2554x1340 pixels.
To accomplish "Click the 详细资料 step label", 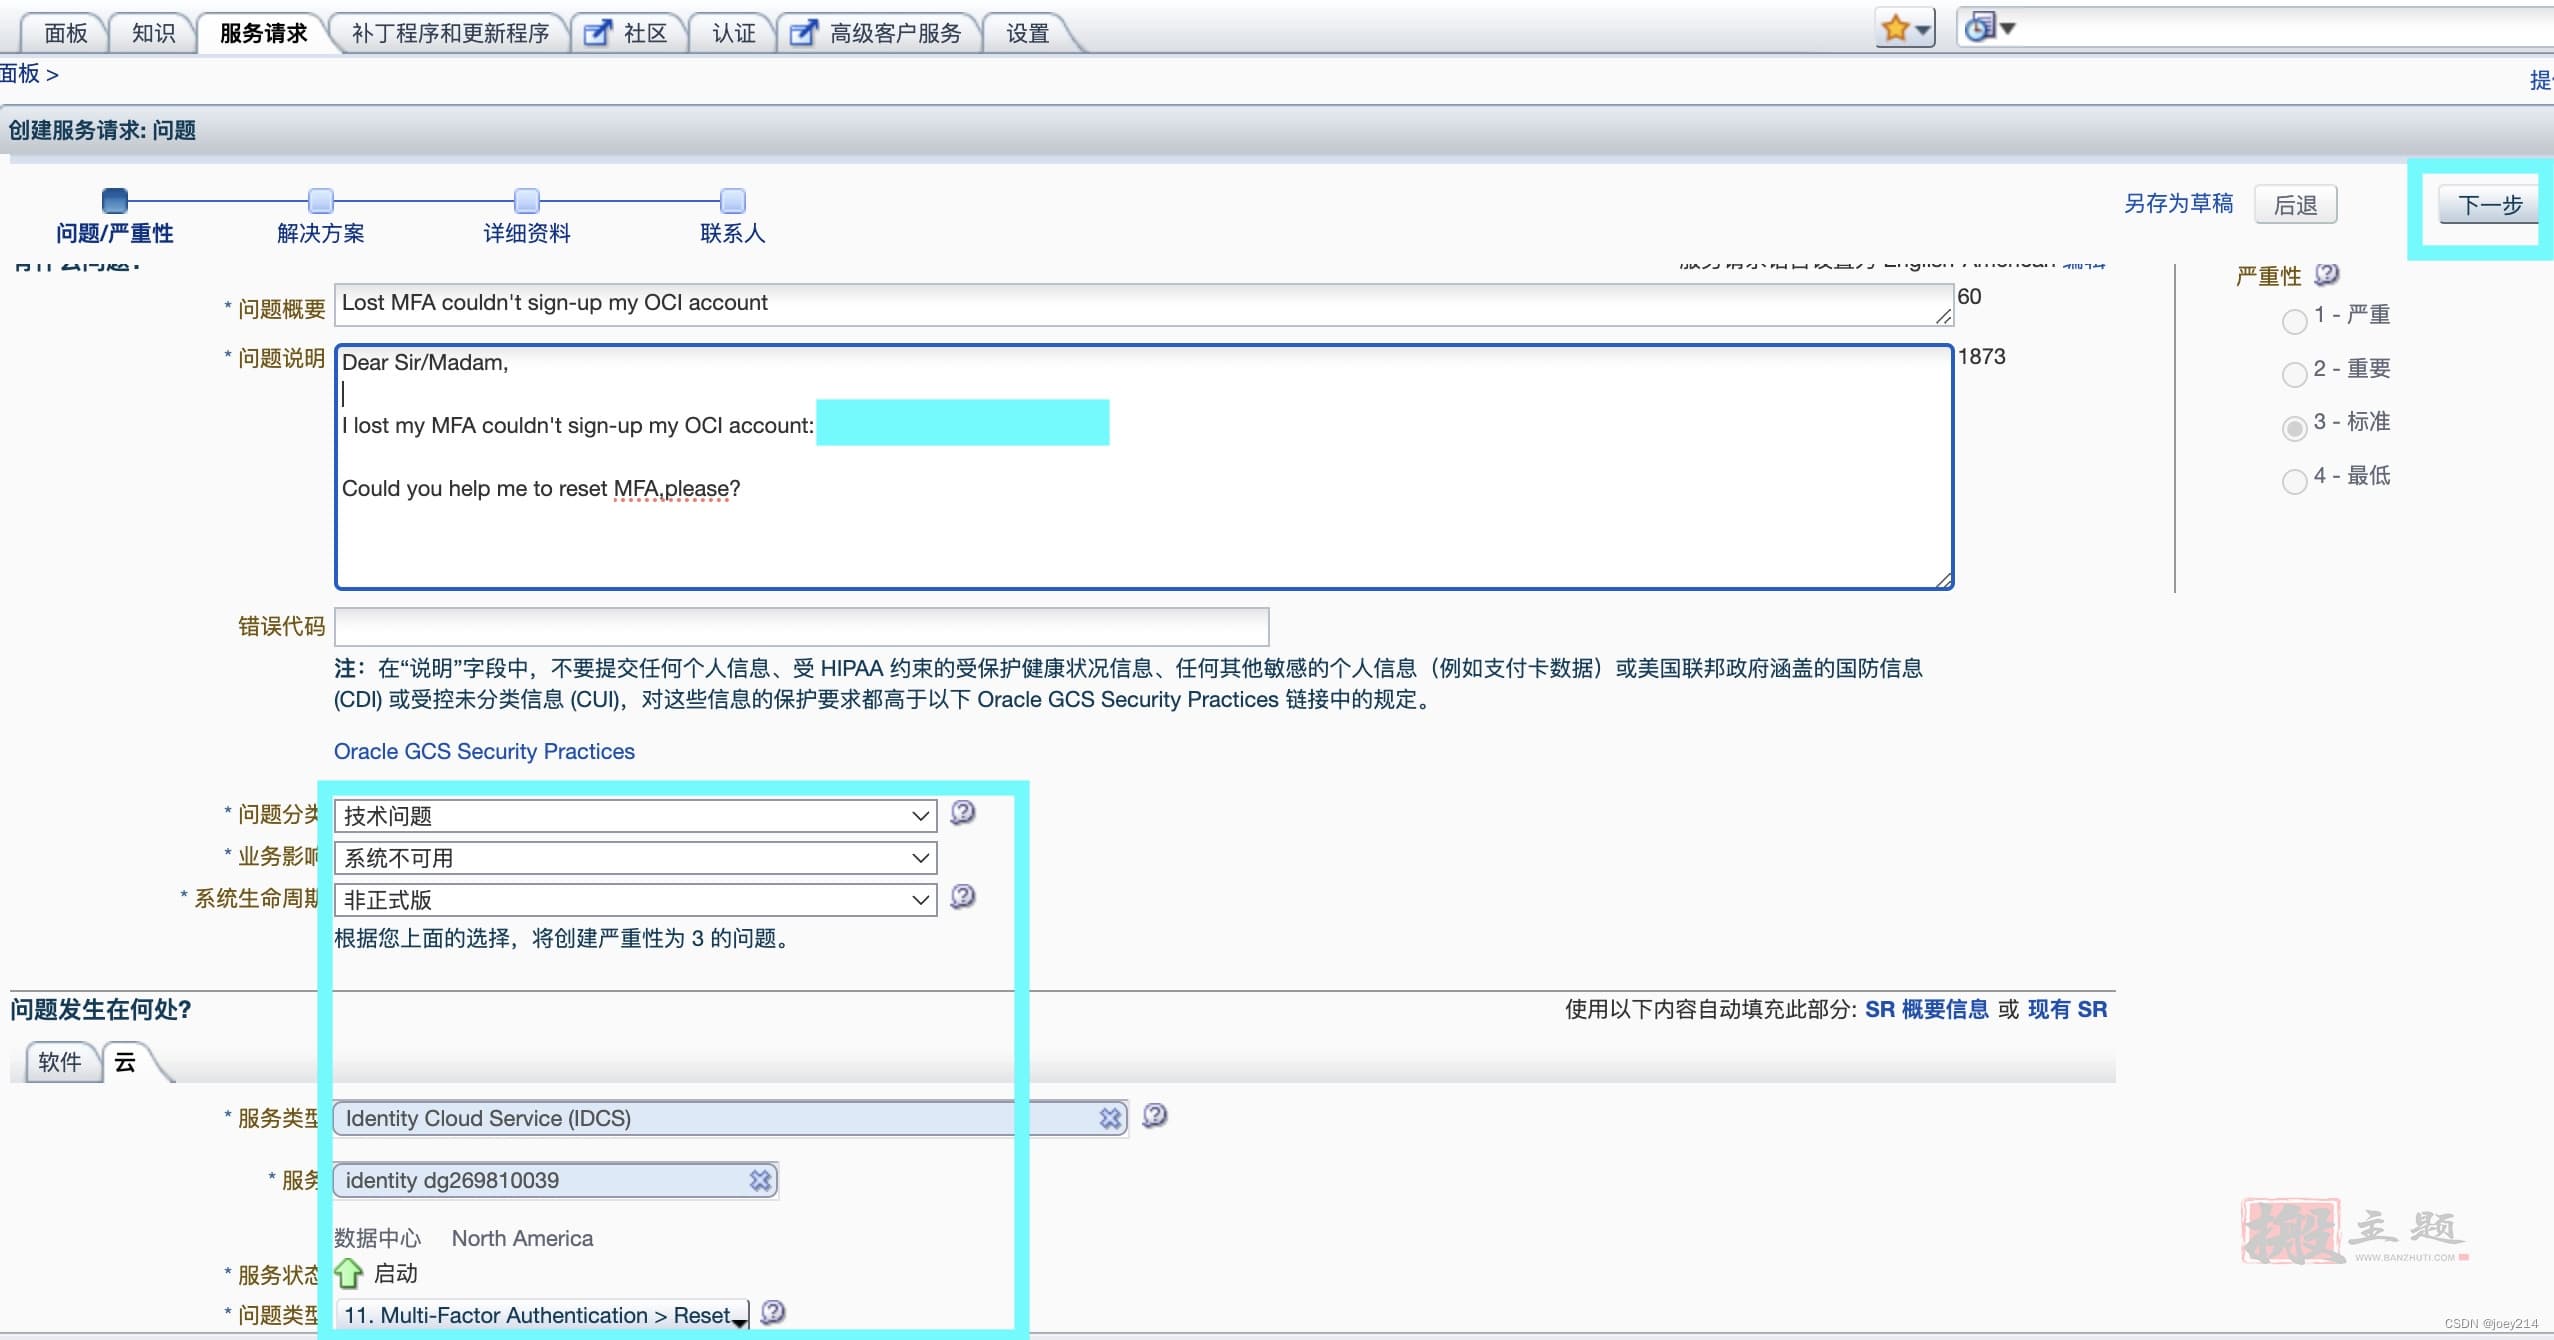I will tap(527, 233).
